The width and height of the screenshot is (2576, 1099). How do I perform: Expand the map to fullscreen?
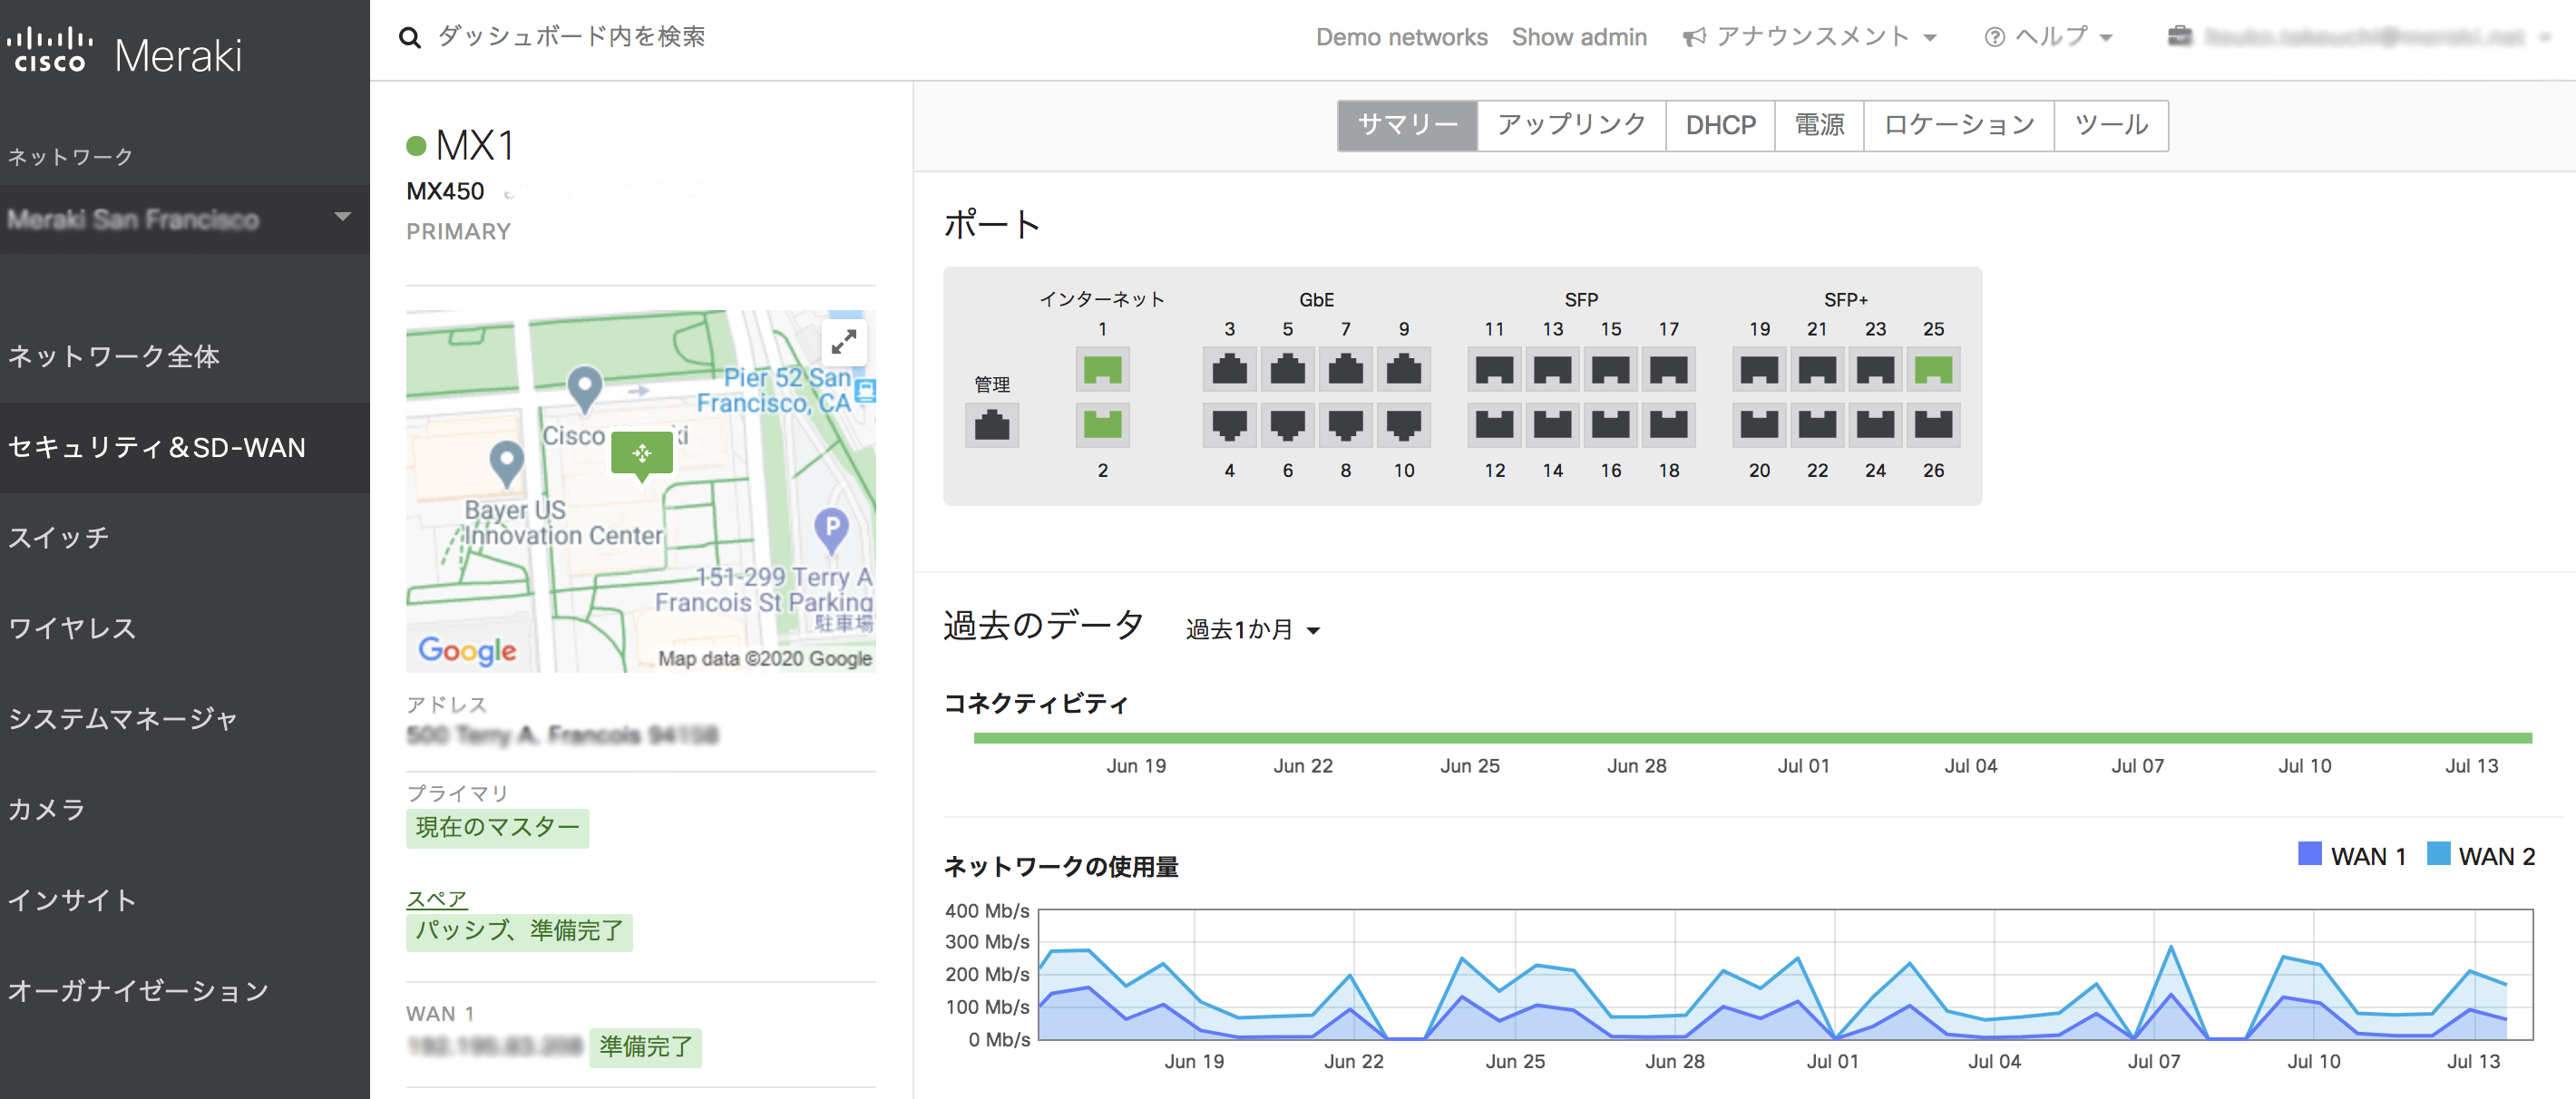(x=844, y=342)
